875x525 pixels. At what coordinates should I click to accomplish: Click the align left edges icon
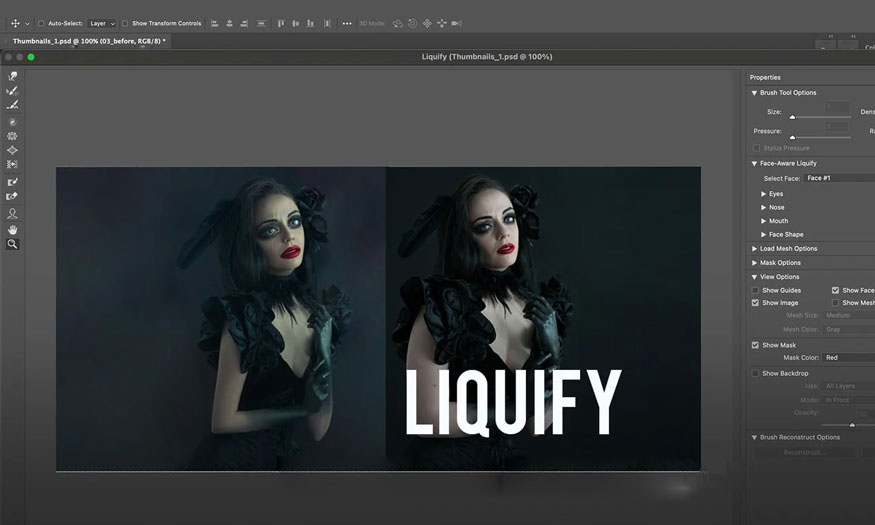tap(214, 23)
